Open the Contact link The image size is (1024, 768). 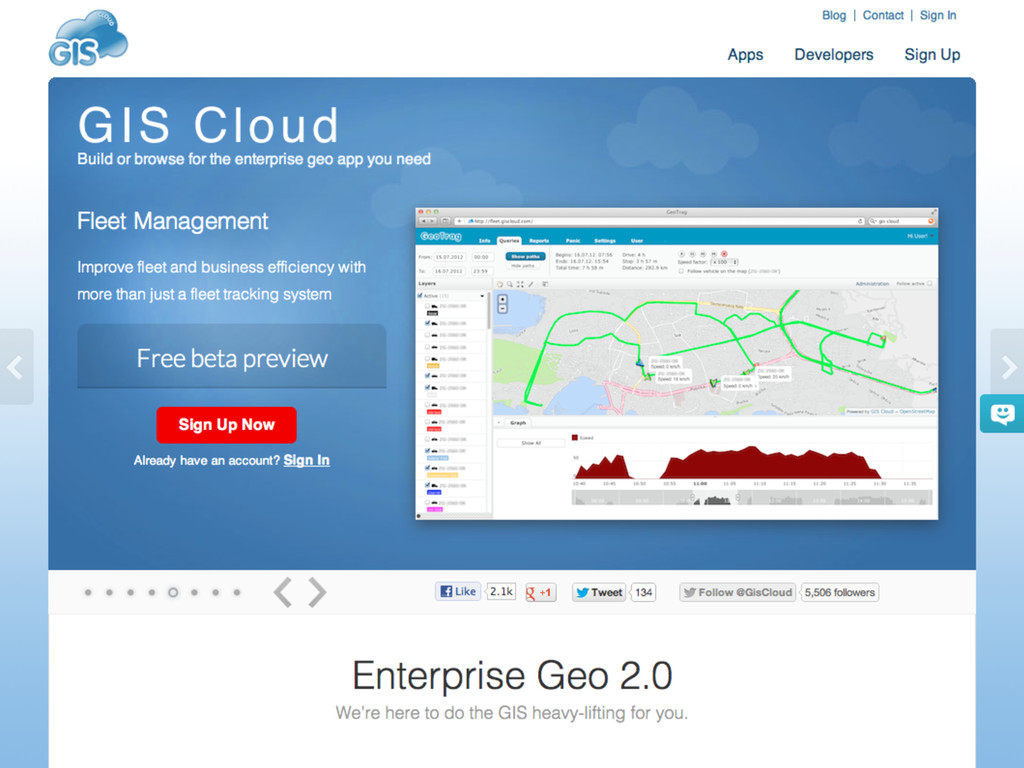coord(883,16)
